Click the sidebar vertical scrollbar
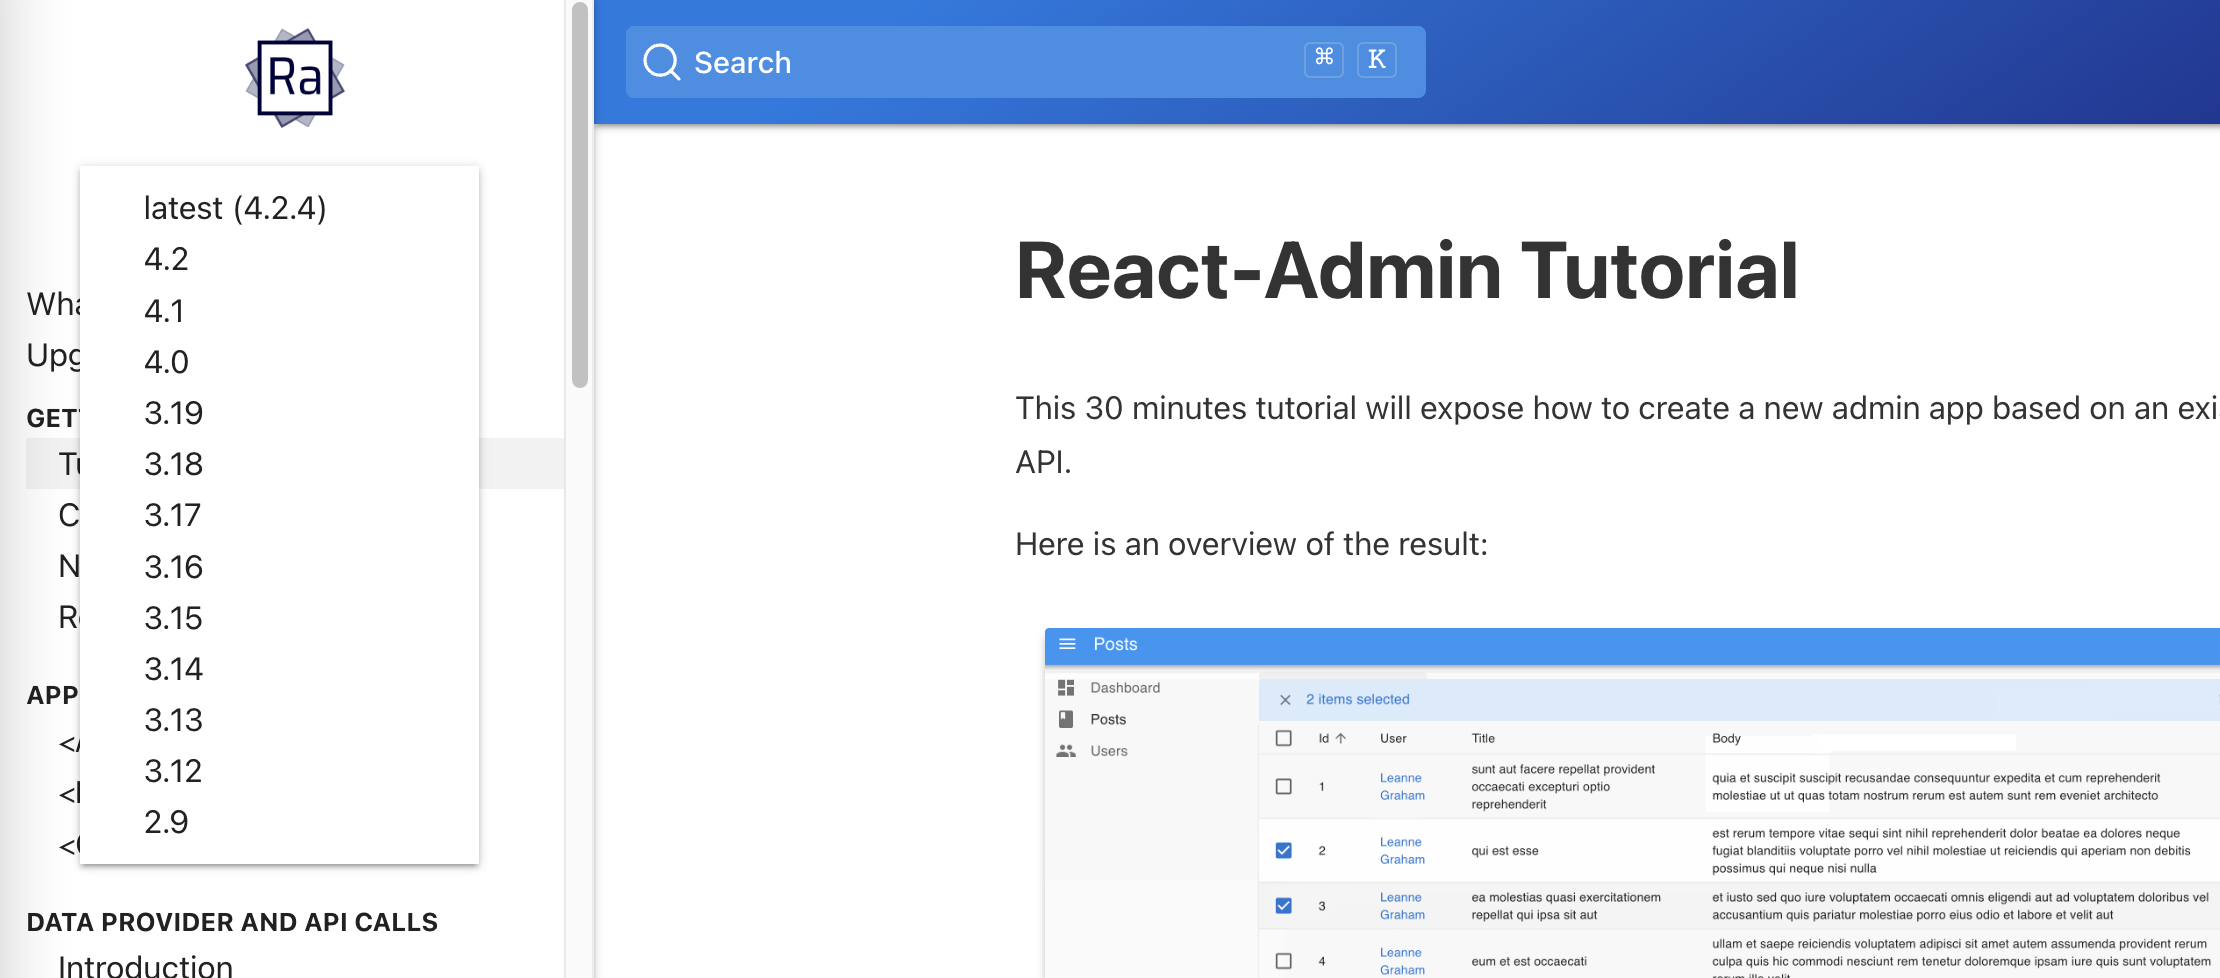 (580, 195)
